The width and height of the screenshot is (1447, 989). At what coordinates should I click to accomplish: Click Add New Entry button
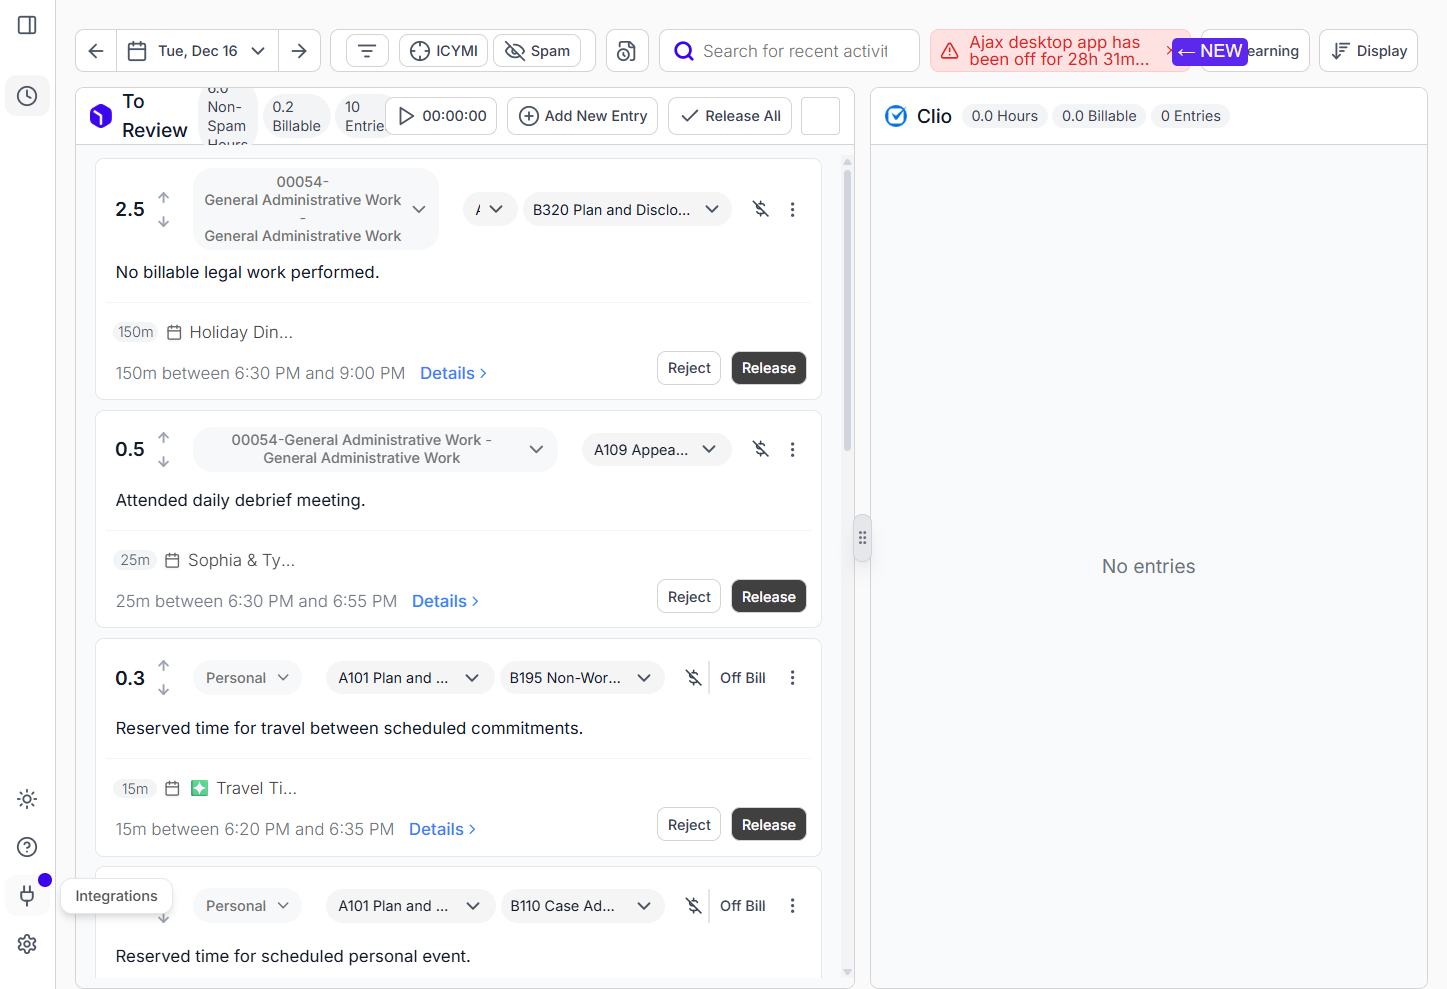(x=583, y=116)
